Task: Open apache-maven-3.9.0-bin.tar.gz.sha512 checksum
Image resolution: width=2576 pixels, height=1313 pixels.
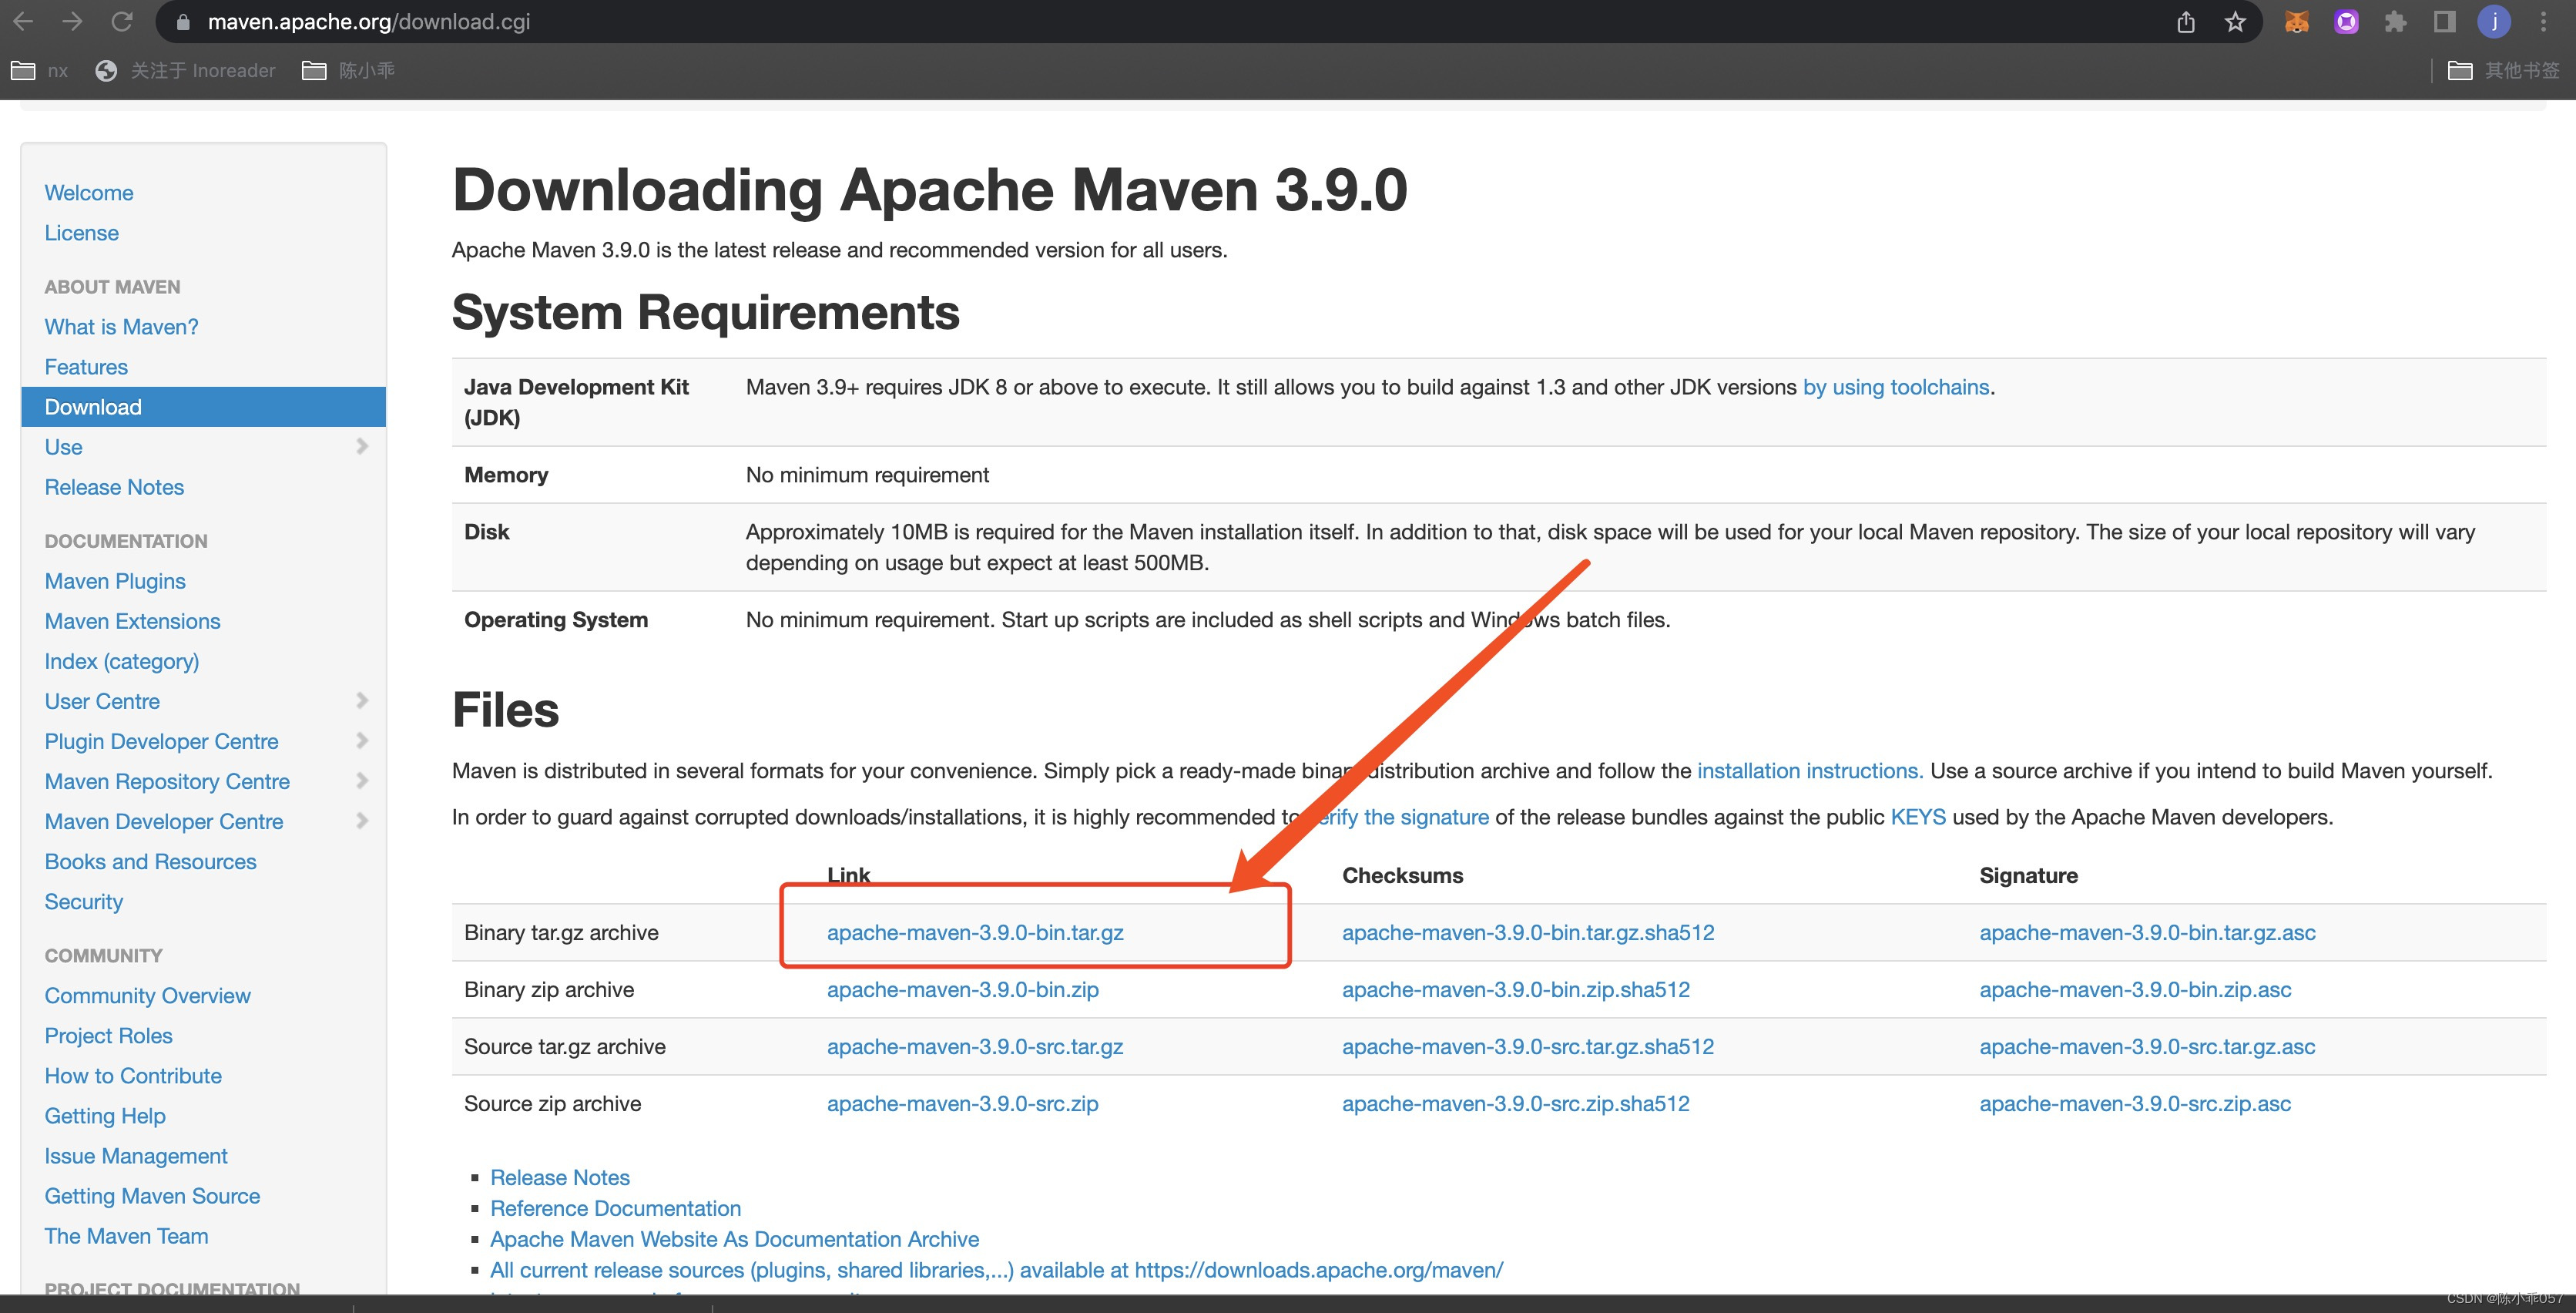Action: point(1528,932)
